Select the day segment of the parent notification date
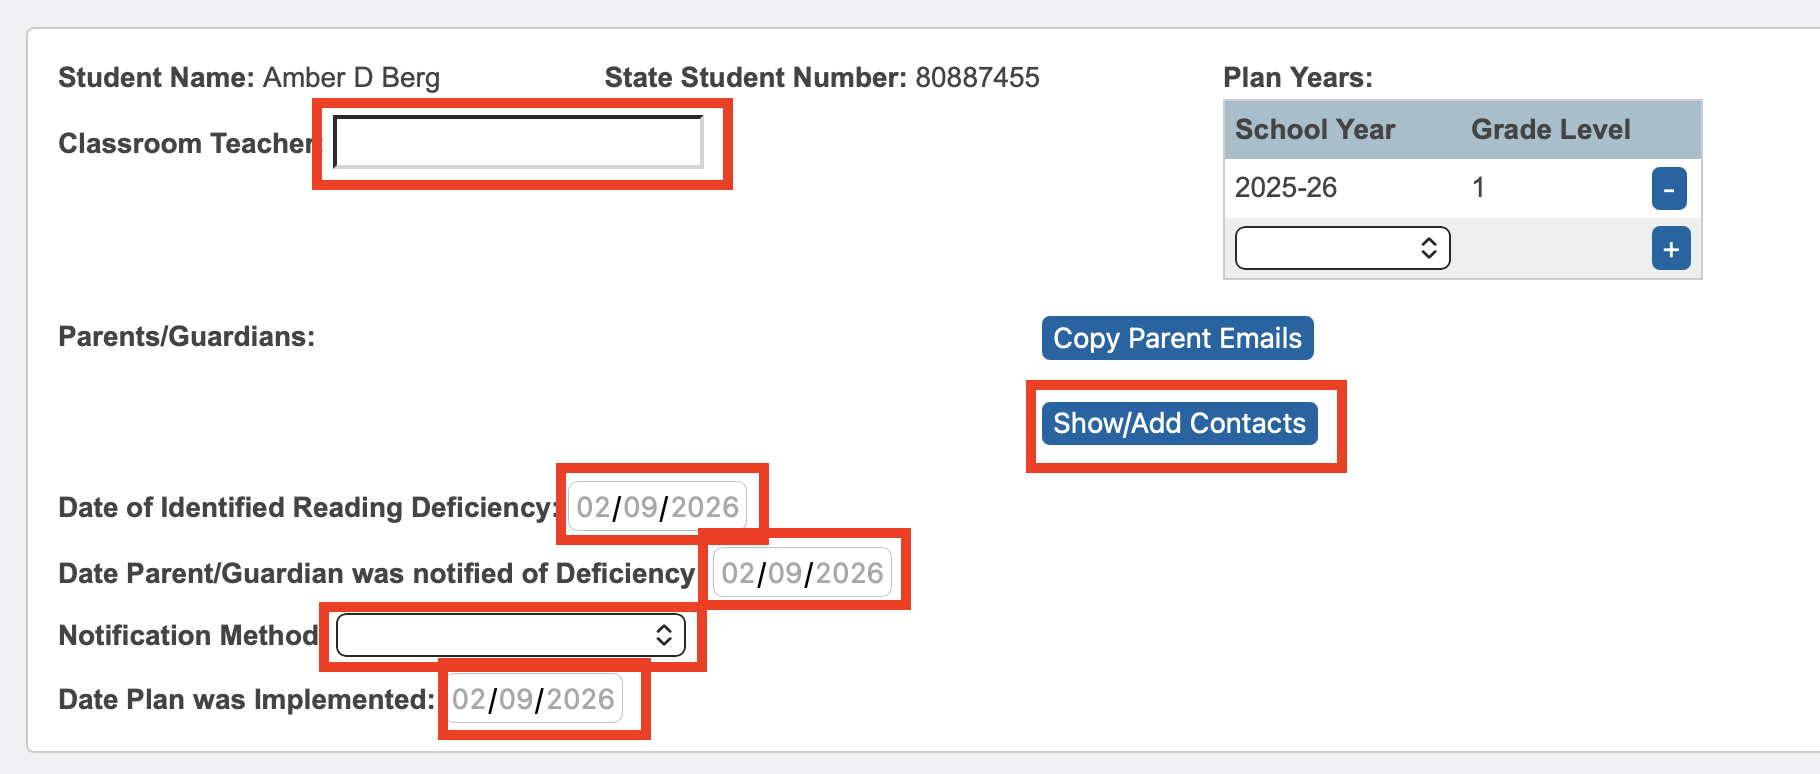The height and width of the screenshot is (774, 1820). coord(785,572)
